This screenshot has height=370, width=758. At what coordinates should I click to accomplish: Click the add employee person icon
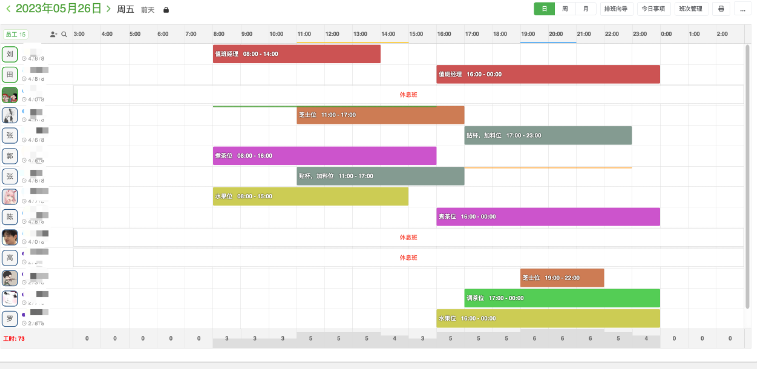[53, 34]
